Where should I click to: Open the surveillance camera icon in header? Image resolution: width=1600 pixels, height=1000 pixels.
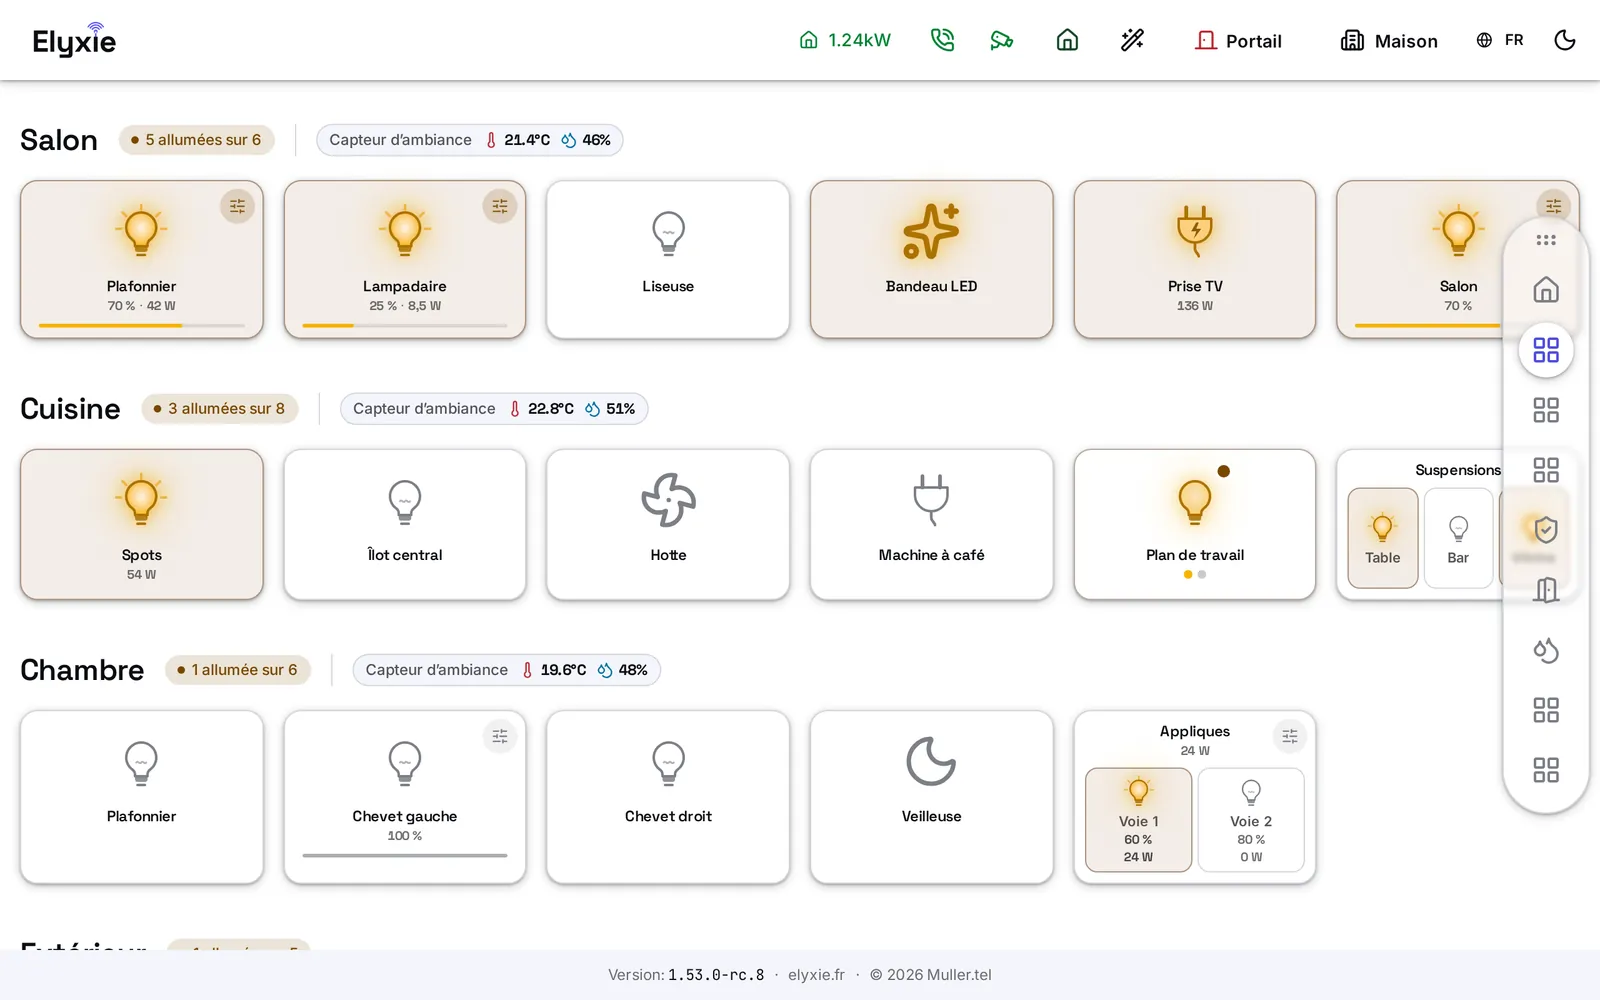(x=1002, y=40)
